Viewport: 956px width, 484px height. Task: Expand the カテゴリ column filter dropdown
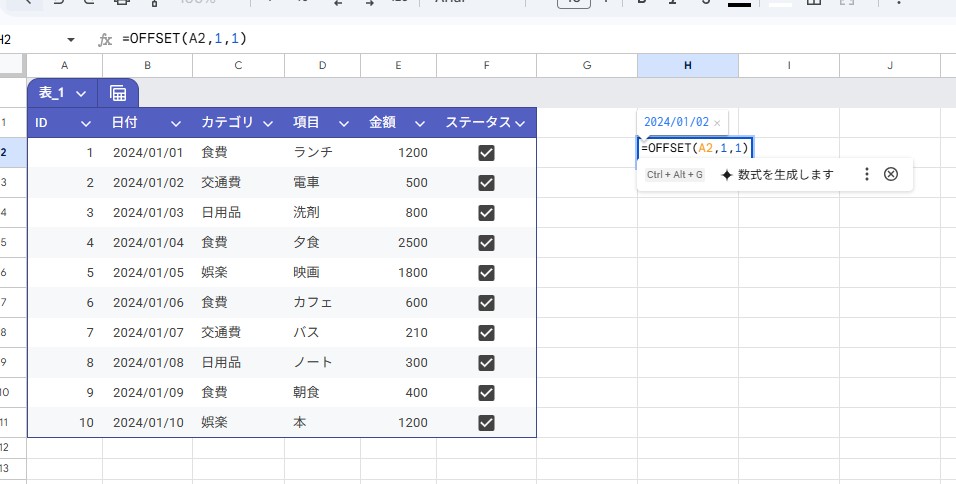[268, 123]
